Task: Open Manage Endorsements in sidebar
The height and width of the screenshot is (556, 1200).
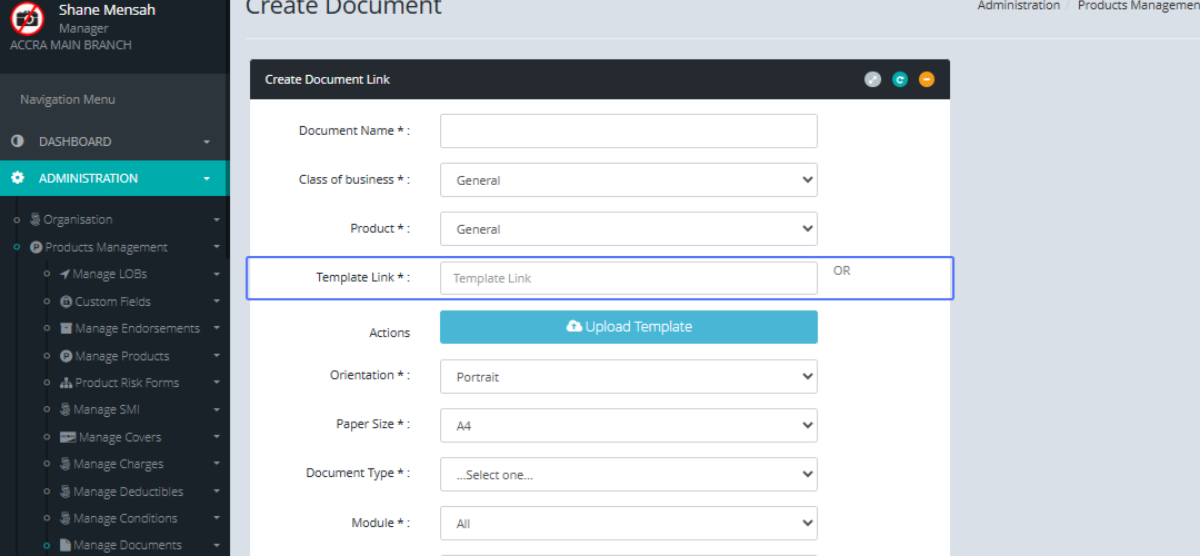Action: [x=136, y=329]
